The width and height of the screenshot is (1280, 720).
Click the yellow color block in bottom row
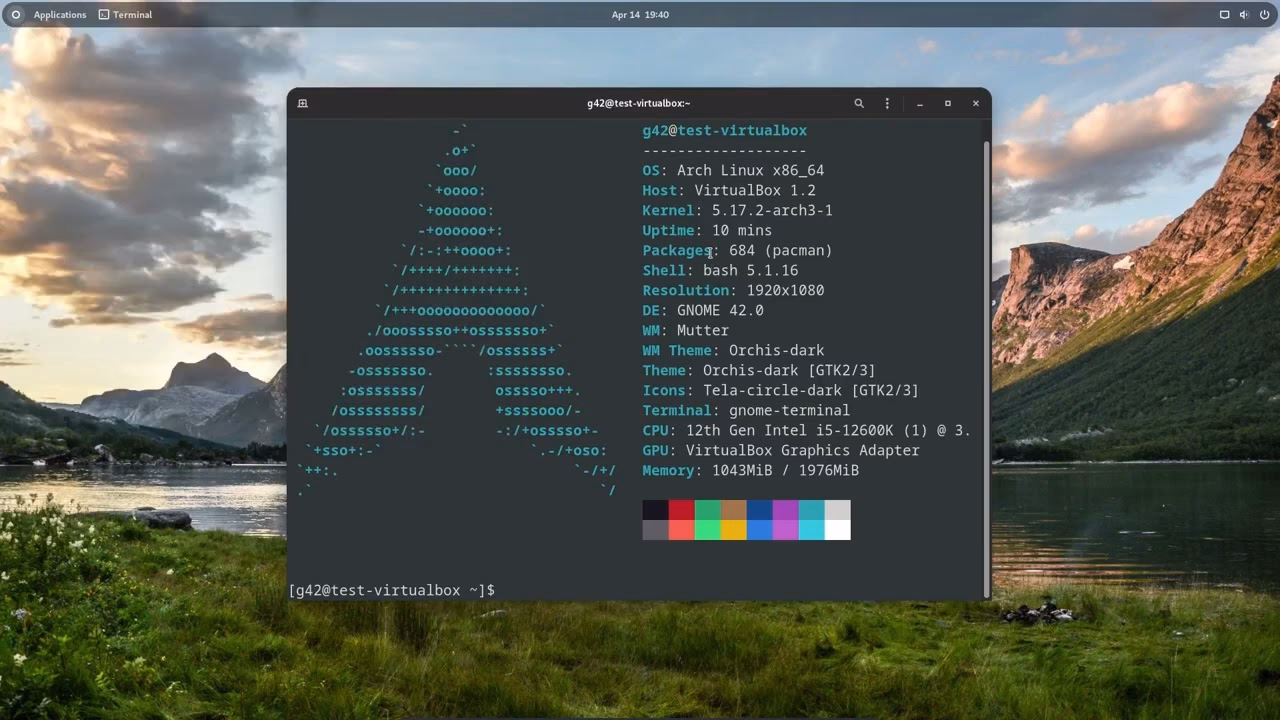(x=733, y=530)
